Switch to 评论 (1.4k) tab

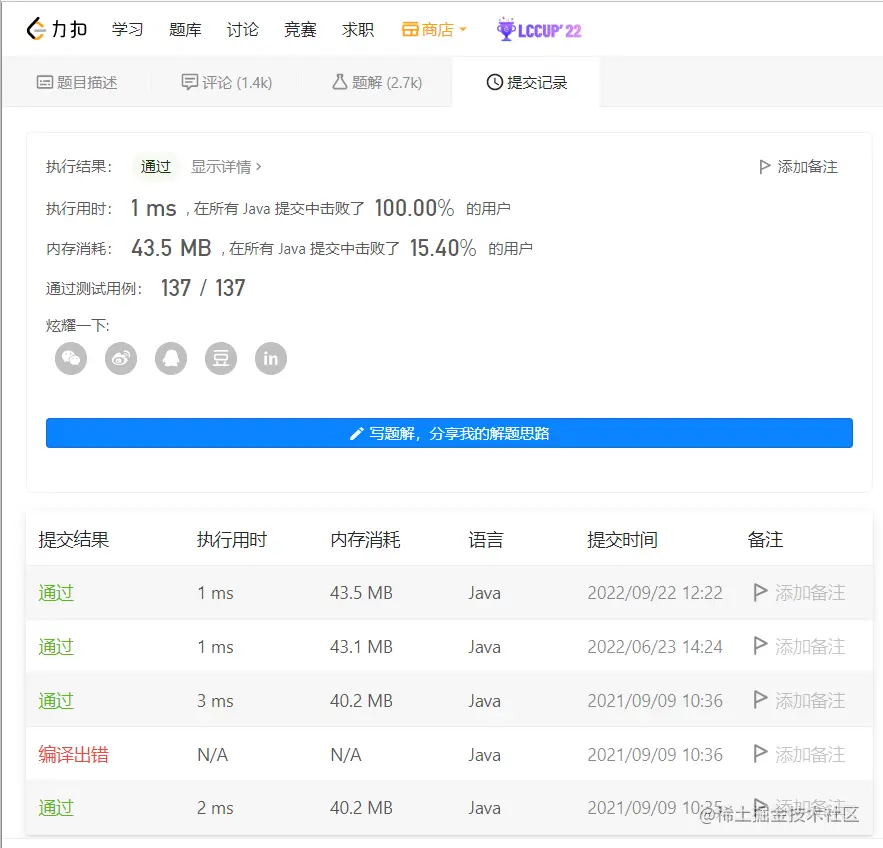(226, 82)
